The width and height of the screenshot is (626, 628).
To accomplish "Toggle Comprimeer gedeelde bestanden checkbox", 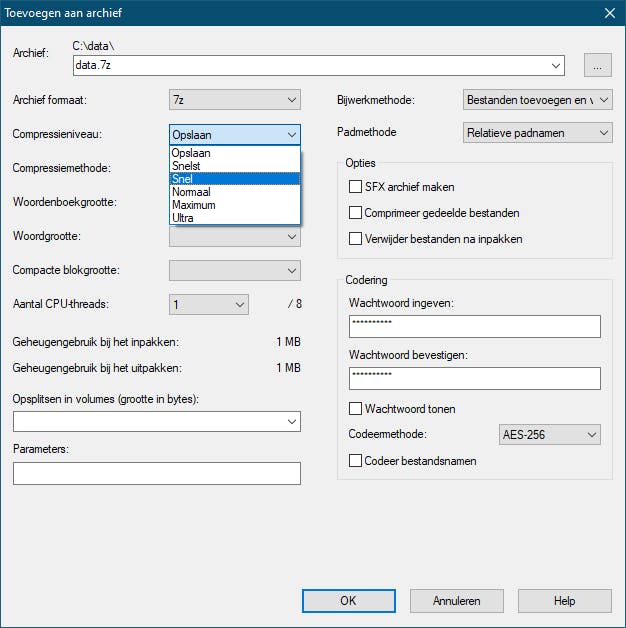I will click(355, 213).
